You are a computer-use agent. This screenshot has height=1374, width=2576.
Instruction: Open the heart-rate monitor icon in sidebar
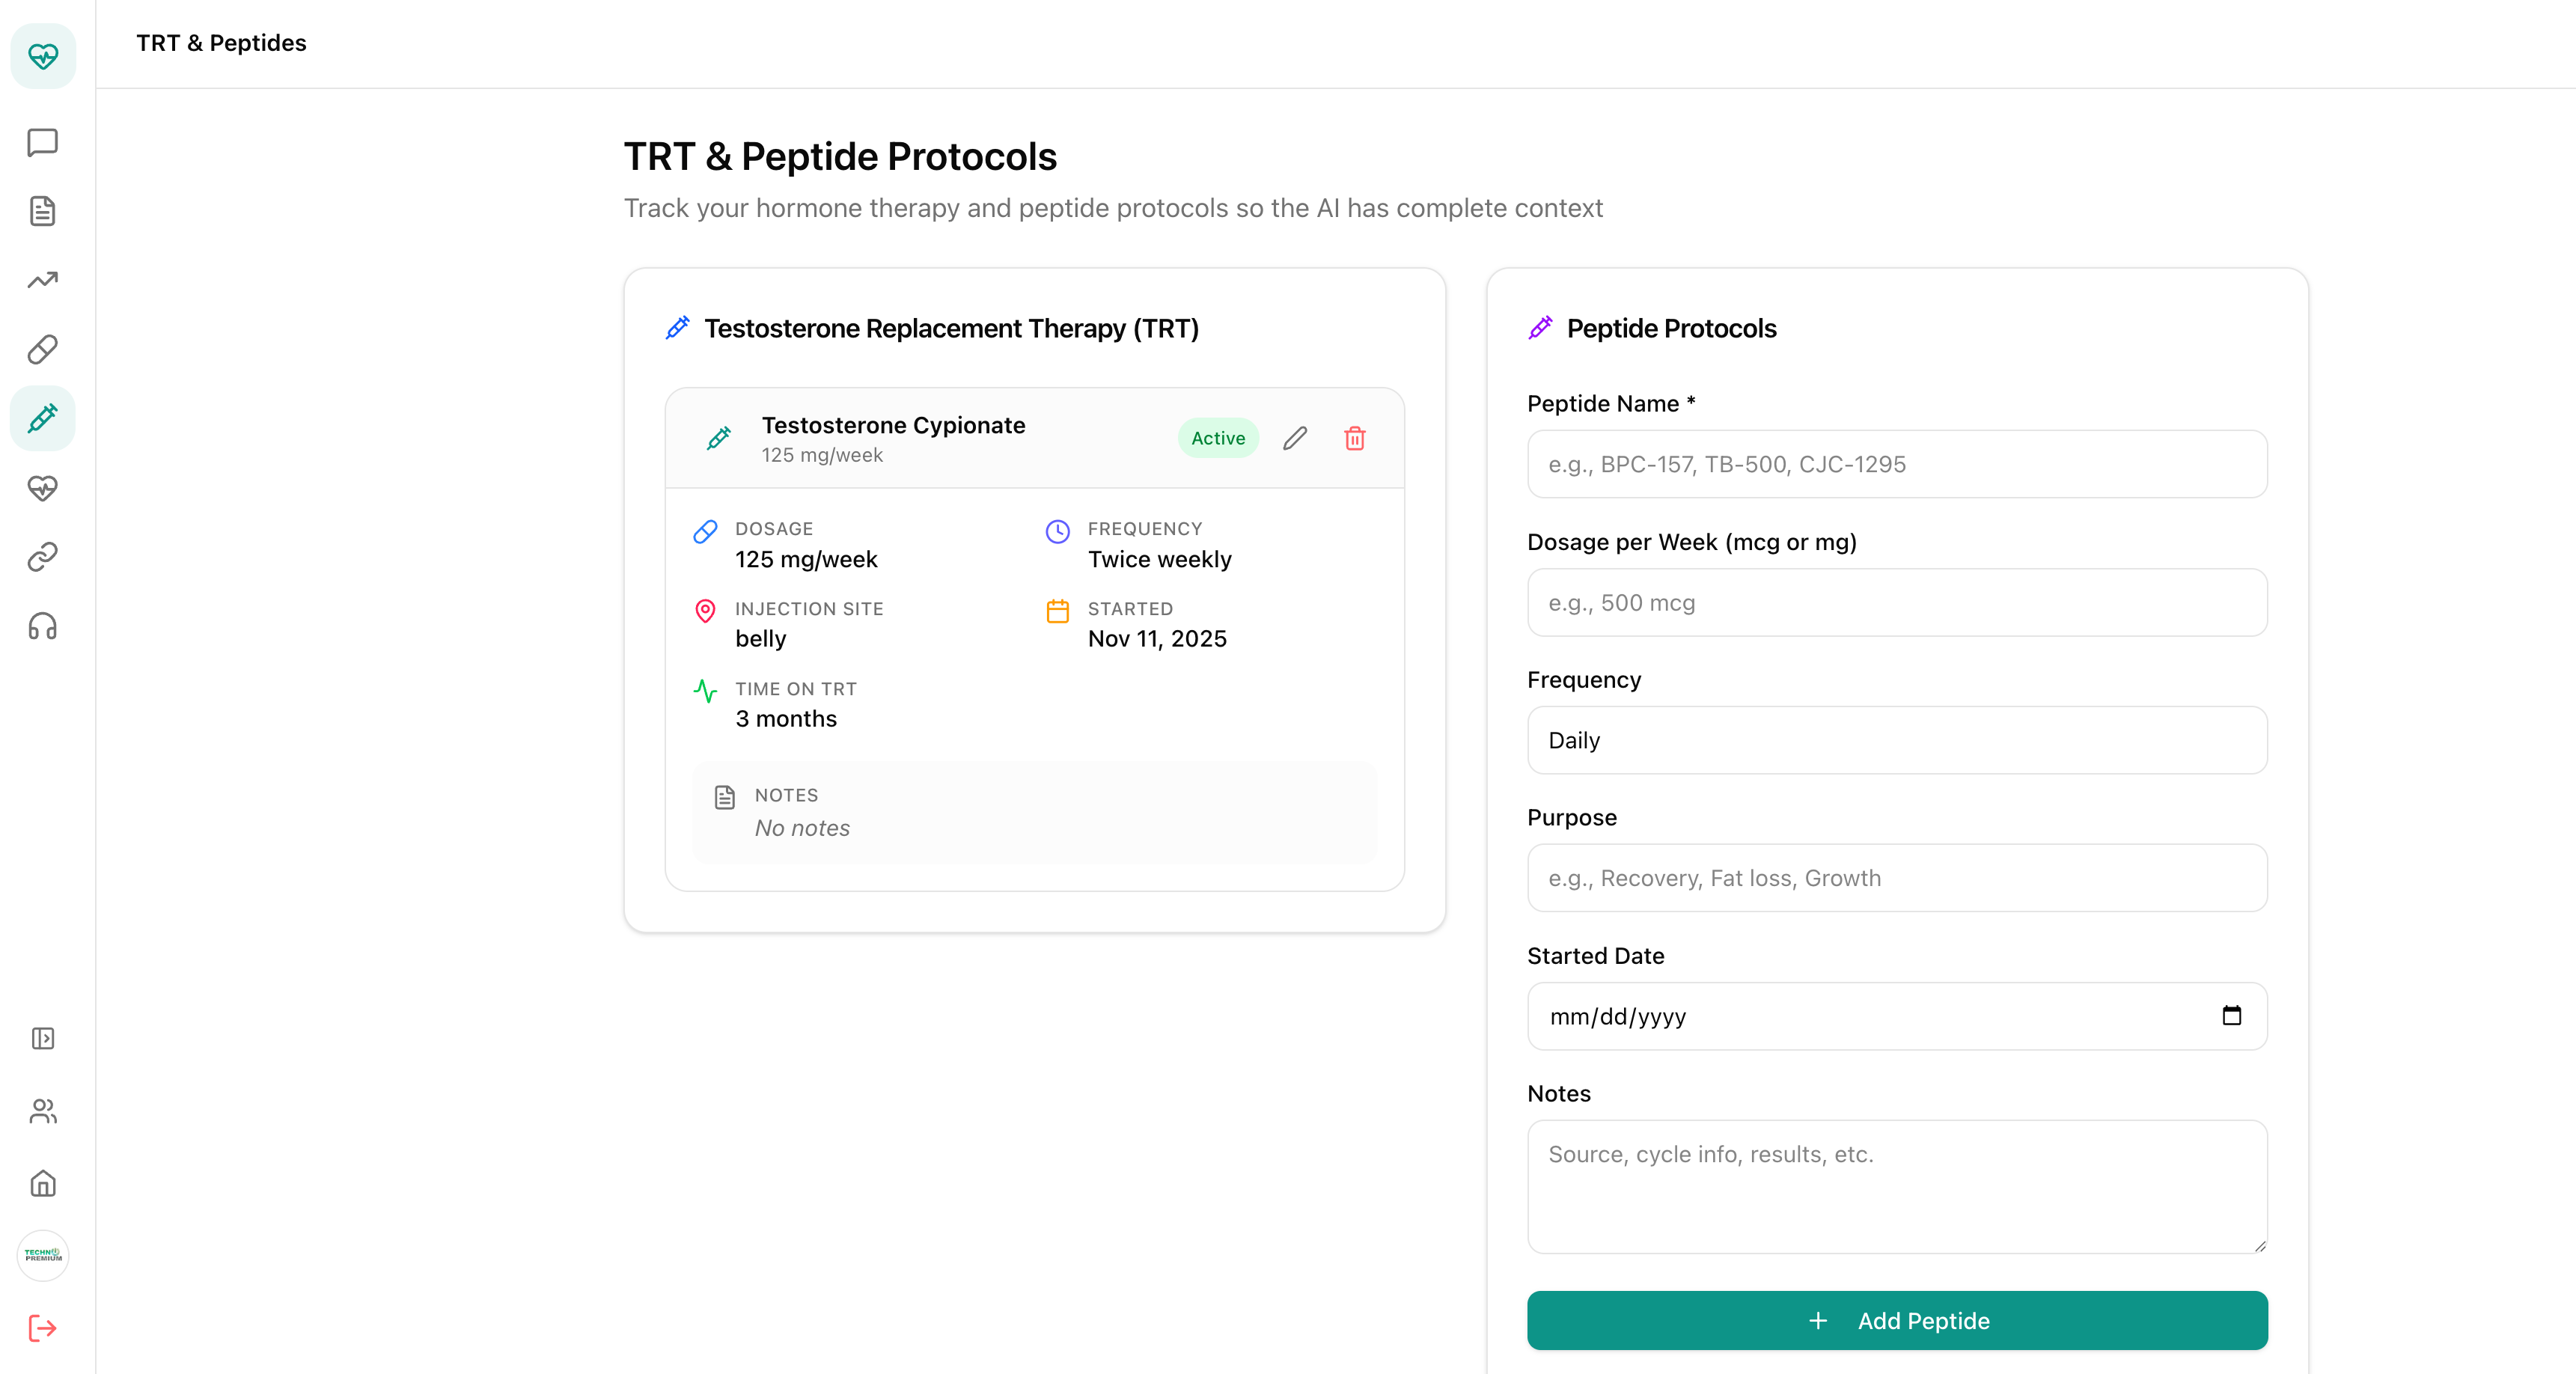click(43, 489)
